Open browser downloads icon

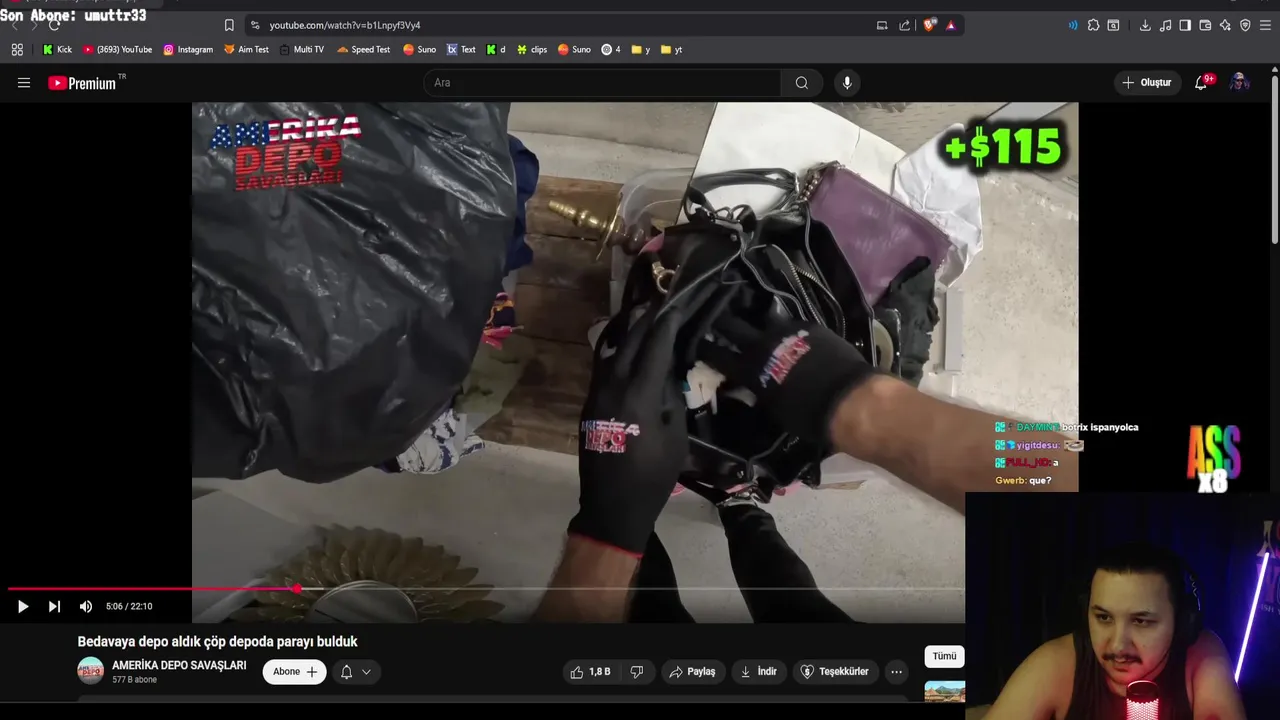click(x=1145, y=25)
